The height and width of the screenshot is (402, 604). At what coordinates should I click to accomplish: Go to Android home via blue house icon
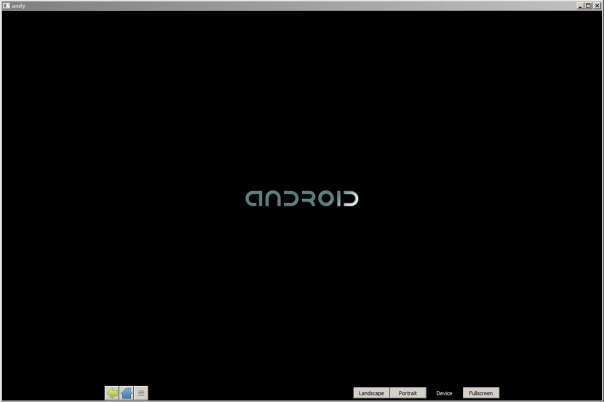[x=126, y=393]
